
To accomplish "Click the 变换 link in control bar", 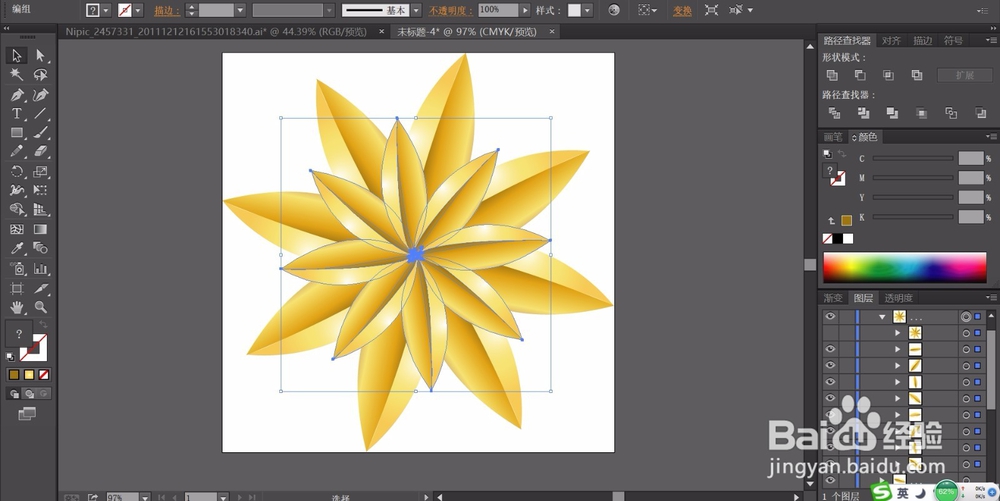I will click(x=682, y=11).
